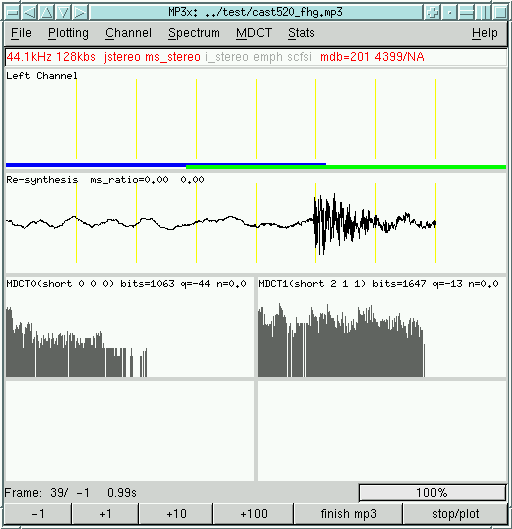The width and height of the screenshot is (512, 529).
Task: Click the jstereo status indicator
Action: click(x=122, y=57)
